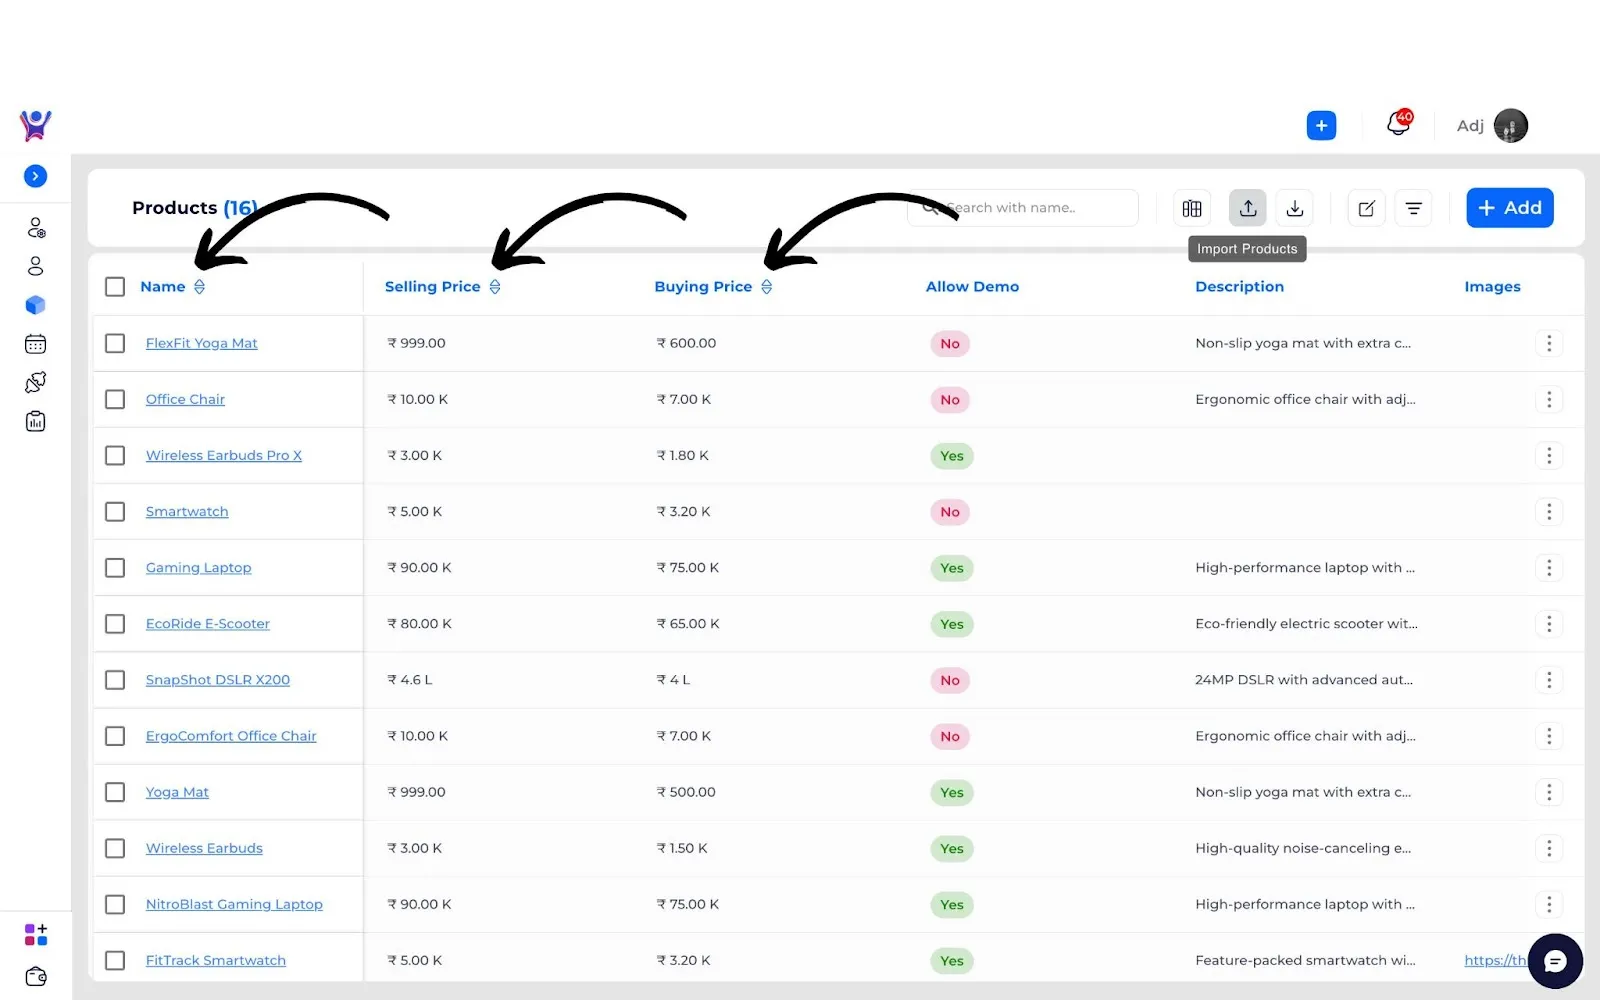This screenshot has height=1000, width=1600.
Task: Open the Smartwatch row three-dot menu
Action: click(1549, 511)
